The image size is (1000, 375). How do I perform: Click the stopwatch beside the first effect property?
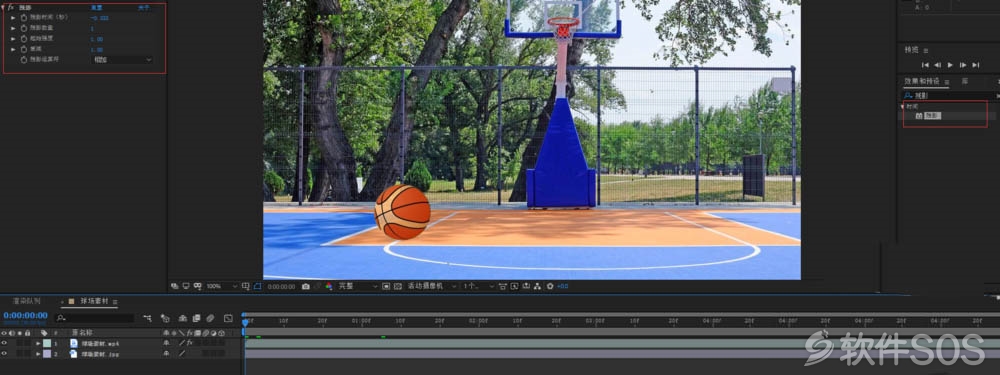tap(24, 18)
